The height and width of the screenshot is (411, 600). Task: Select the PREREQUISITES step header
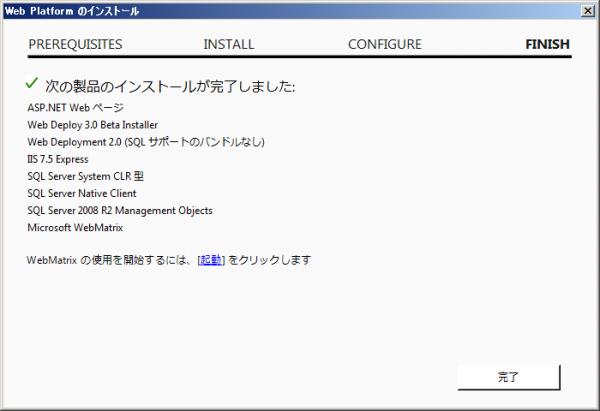(x=75, y=44)
